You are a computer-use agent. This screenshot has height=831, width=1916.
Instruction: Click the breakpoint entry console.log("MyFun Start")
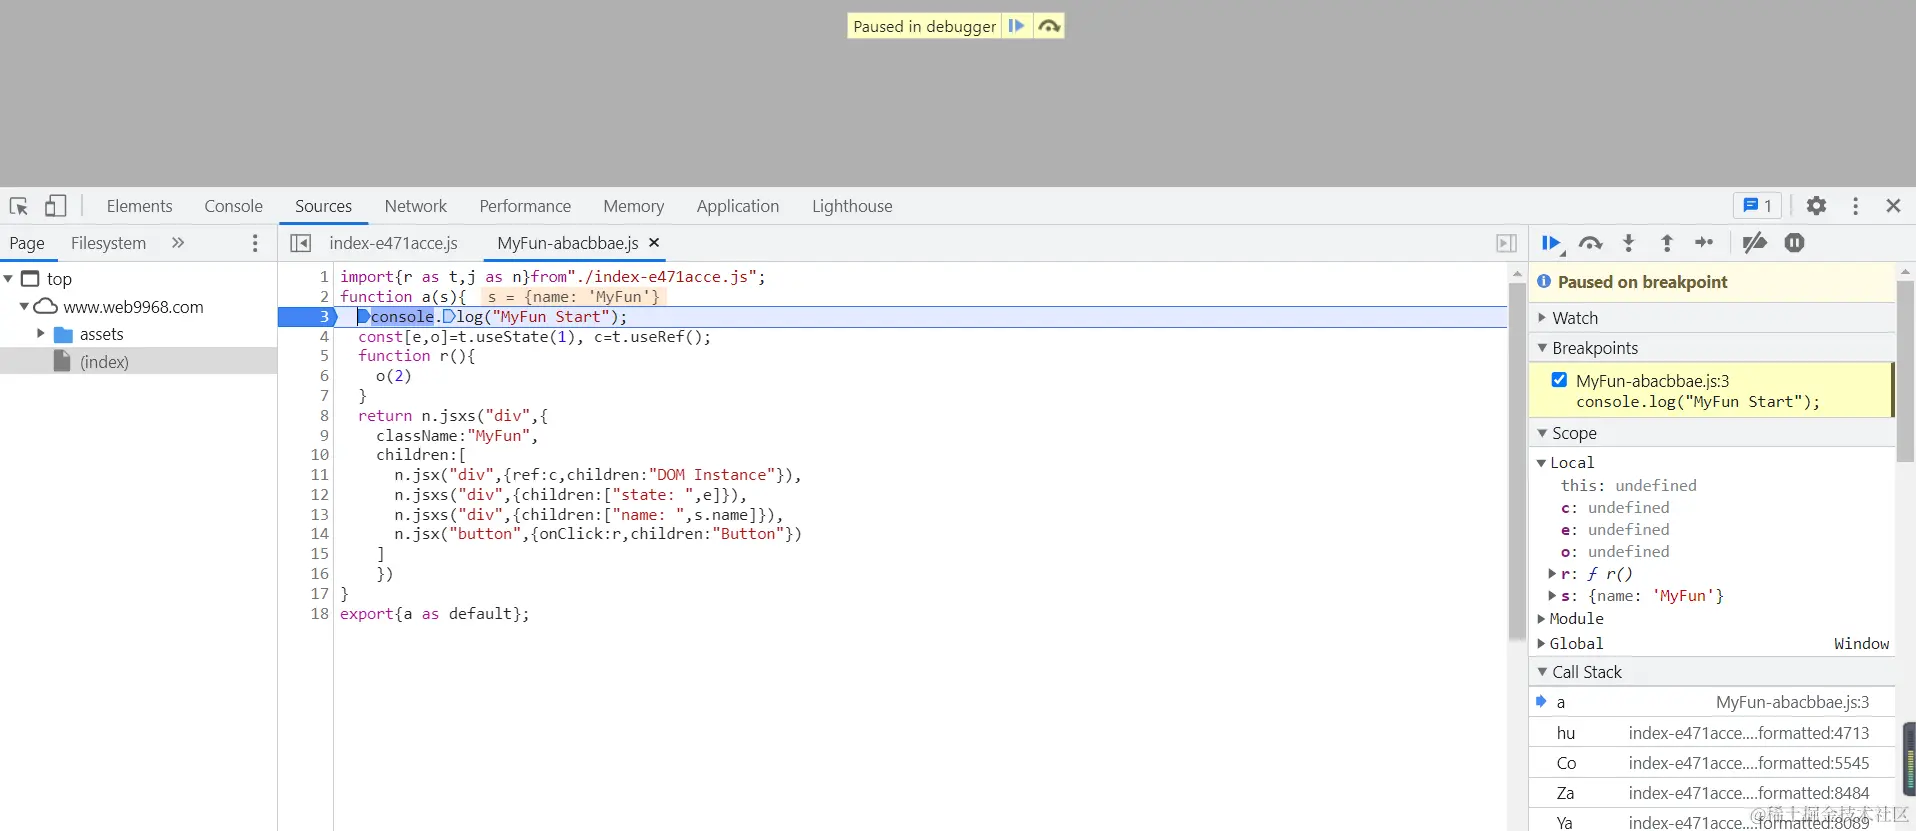[x=1698, y=402]
